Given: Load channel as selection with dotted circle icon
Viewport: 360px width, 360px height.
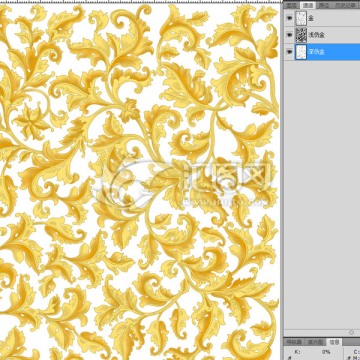Looking at the screenshot, I should (351, 332).
